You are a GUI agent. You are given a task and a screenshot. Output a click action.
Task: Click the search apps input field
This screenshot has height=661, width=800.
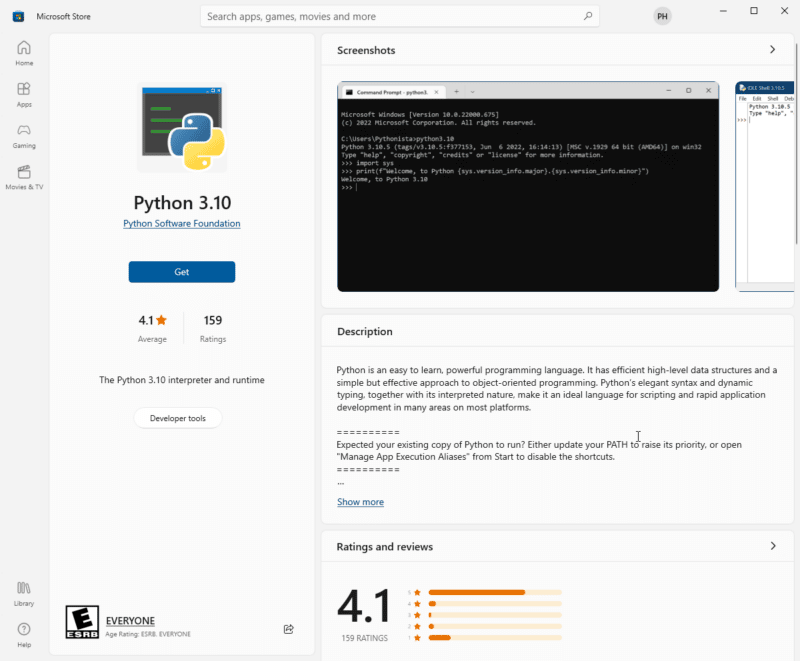click(390, 16)
